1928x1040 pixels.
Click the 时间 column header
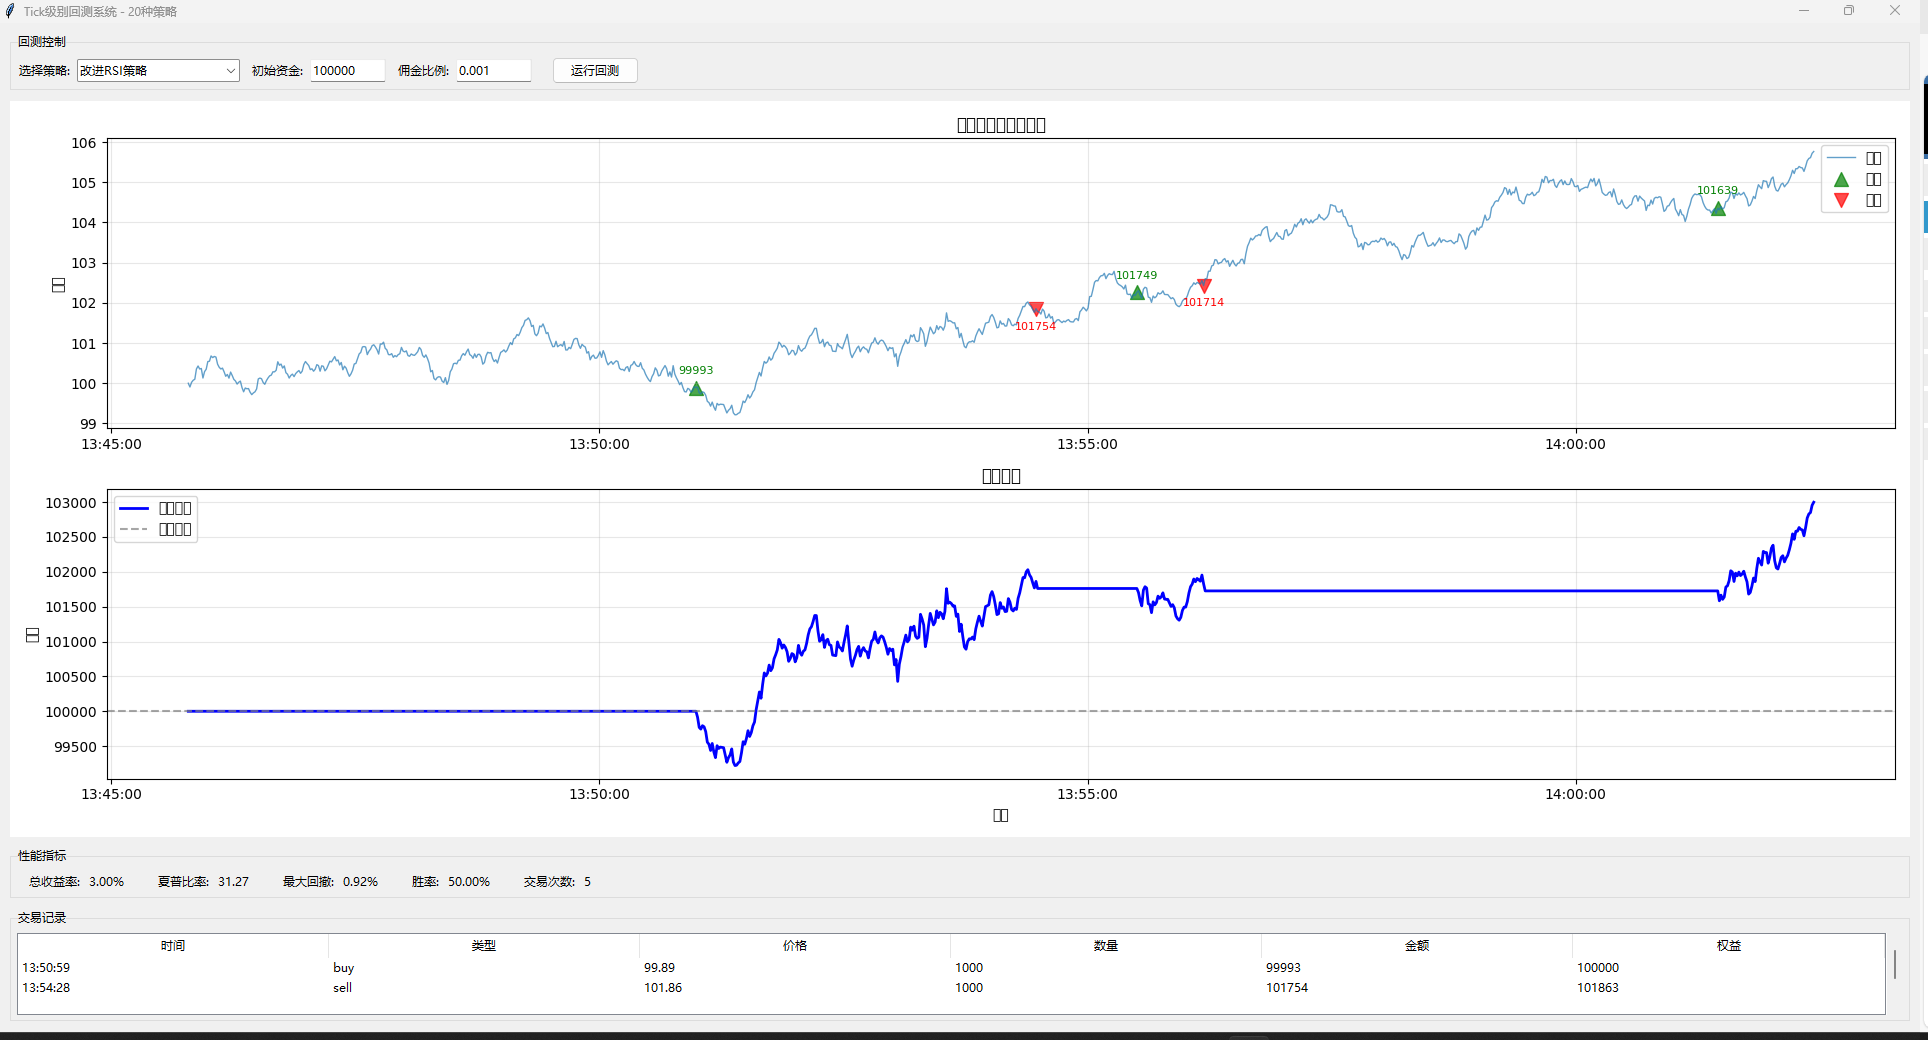click(x=173, y=946)
